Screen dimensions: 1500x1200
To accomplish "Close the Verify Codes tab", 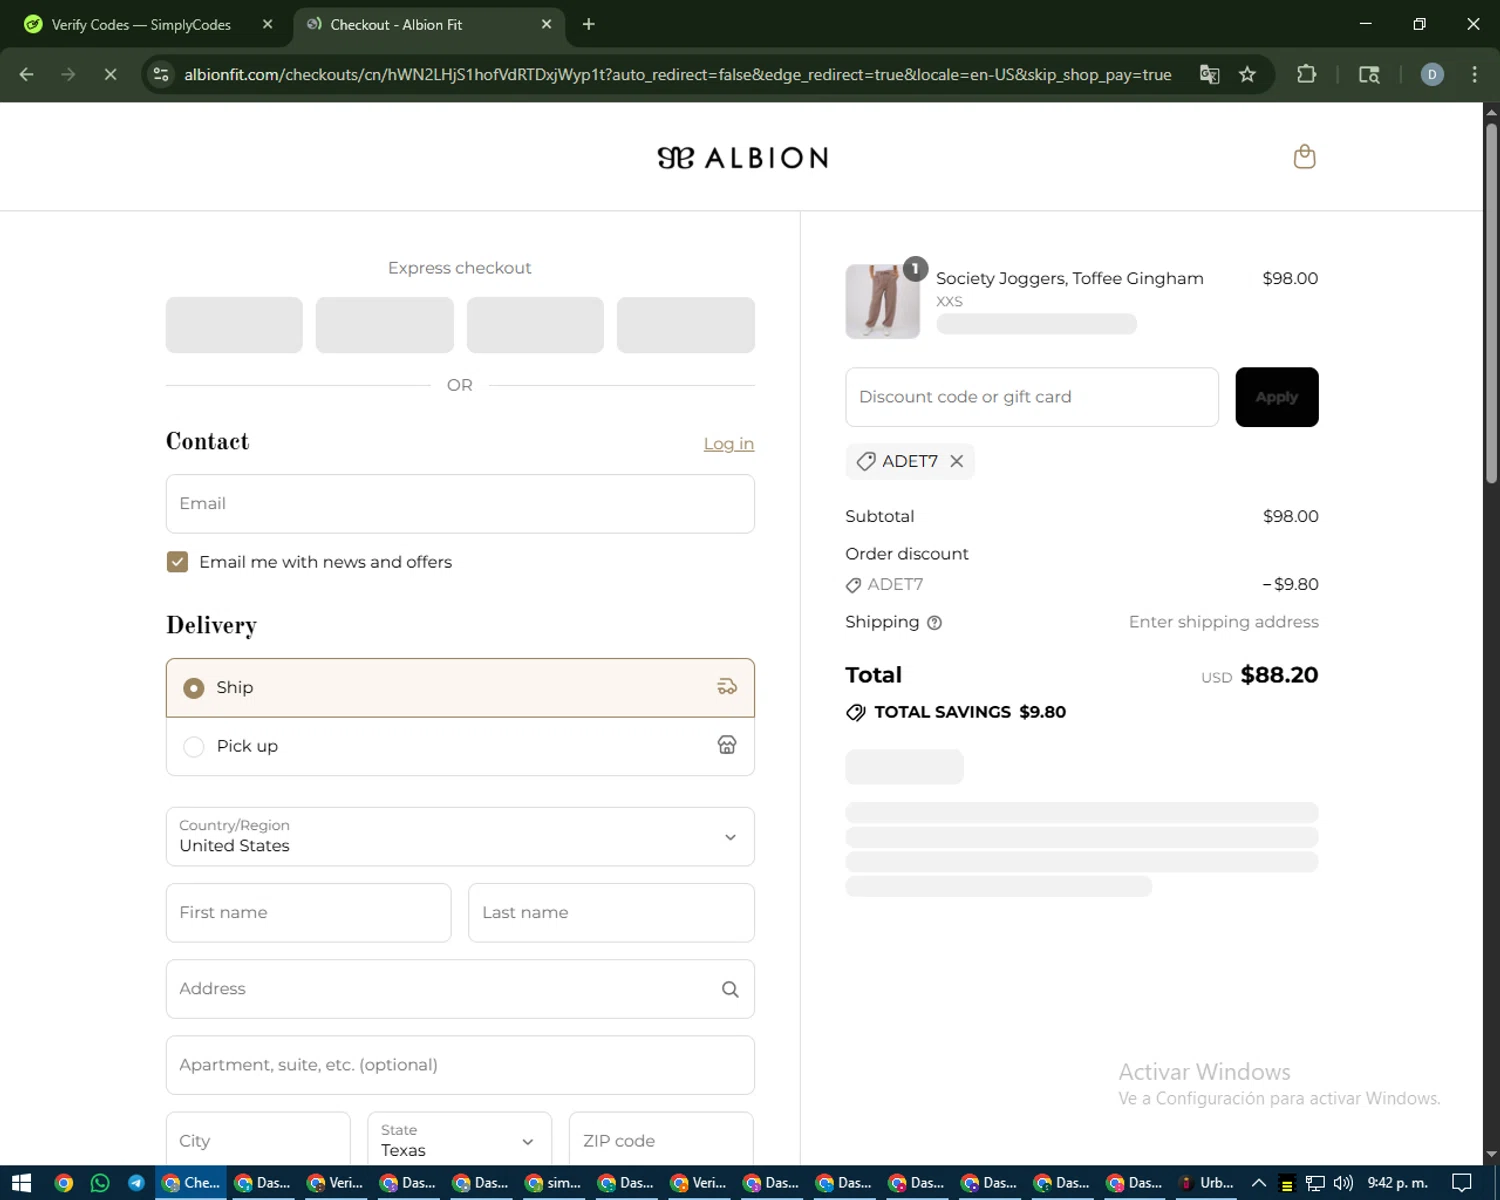I will (x=267, y=24).
